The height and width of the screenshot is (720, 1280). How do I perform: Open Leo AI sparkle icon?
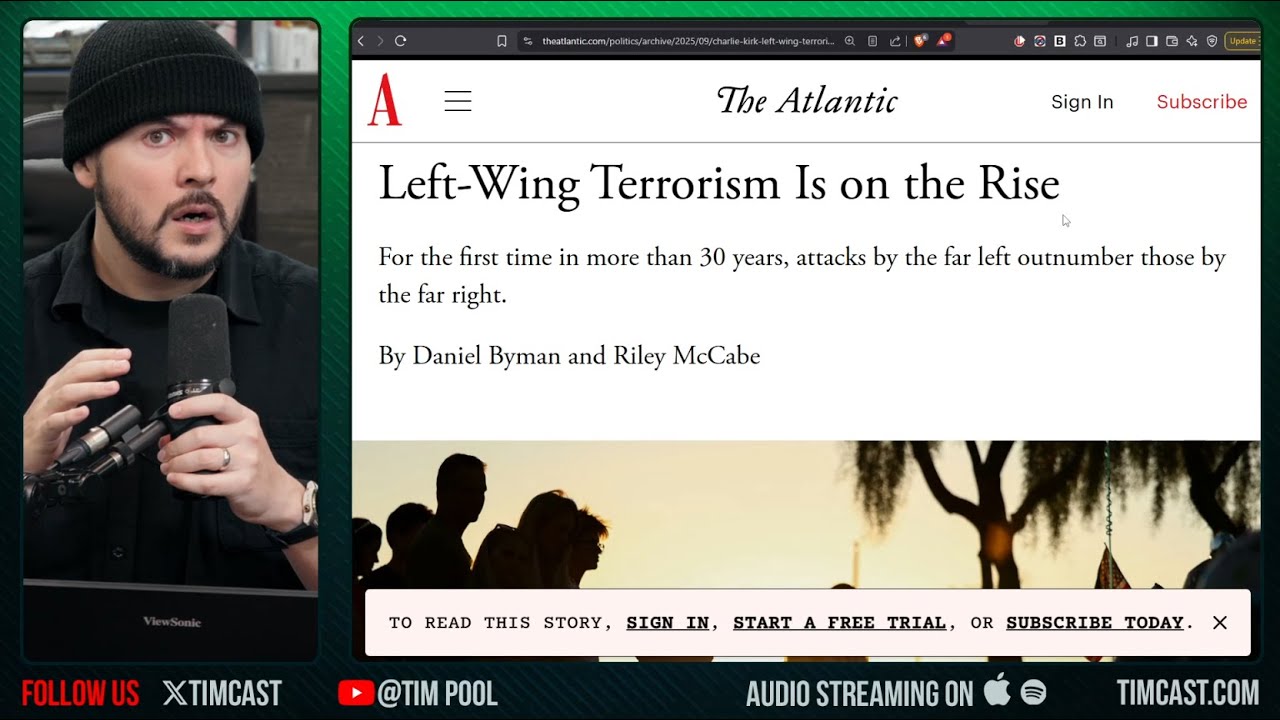tap(1192, 41)
